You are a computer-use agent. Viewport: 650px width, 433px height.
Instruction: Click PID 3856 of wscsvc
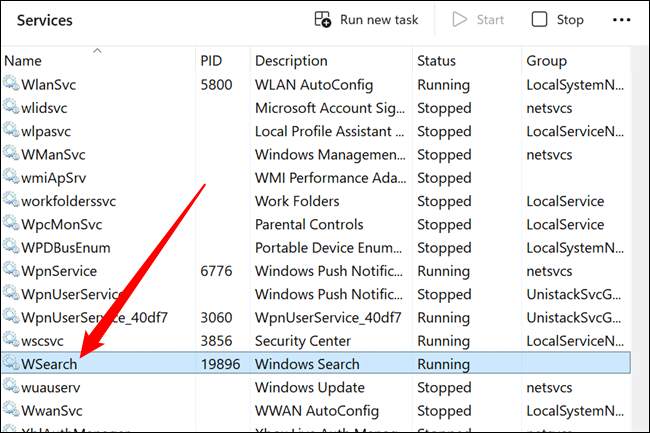(x=216, y=341)
